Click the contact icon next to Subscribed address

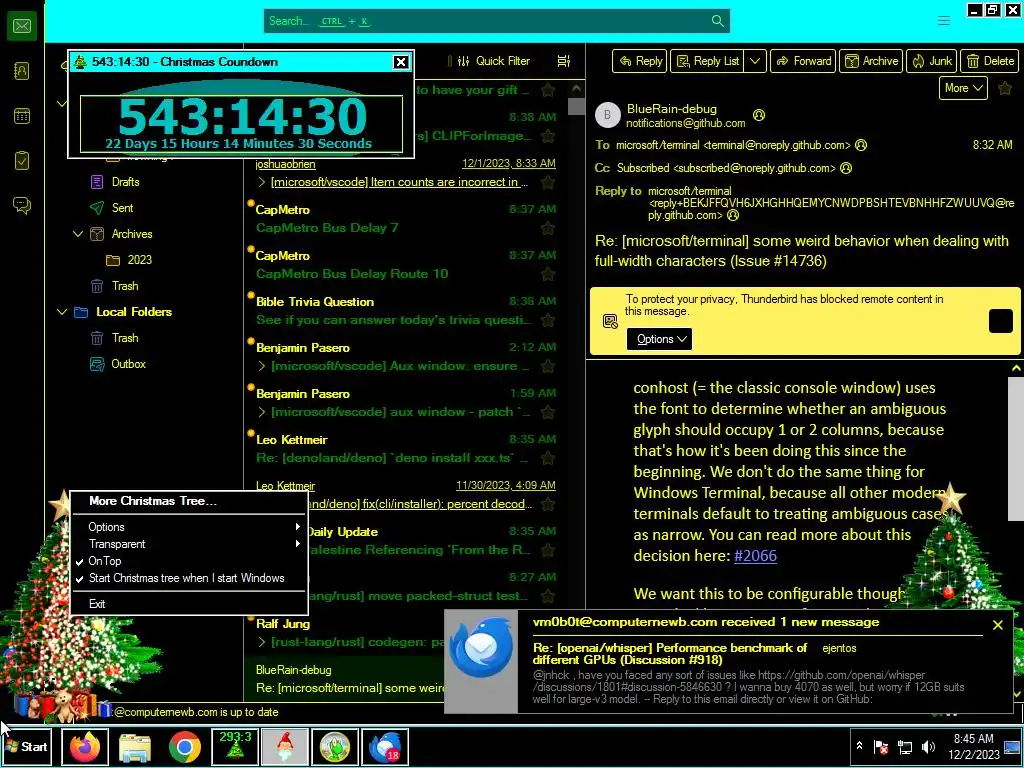(846, 168)
